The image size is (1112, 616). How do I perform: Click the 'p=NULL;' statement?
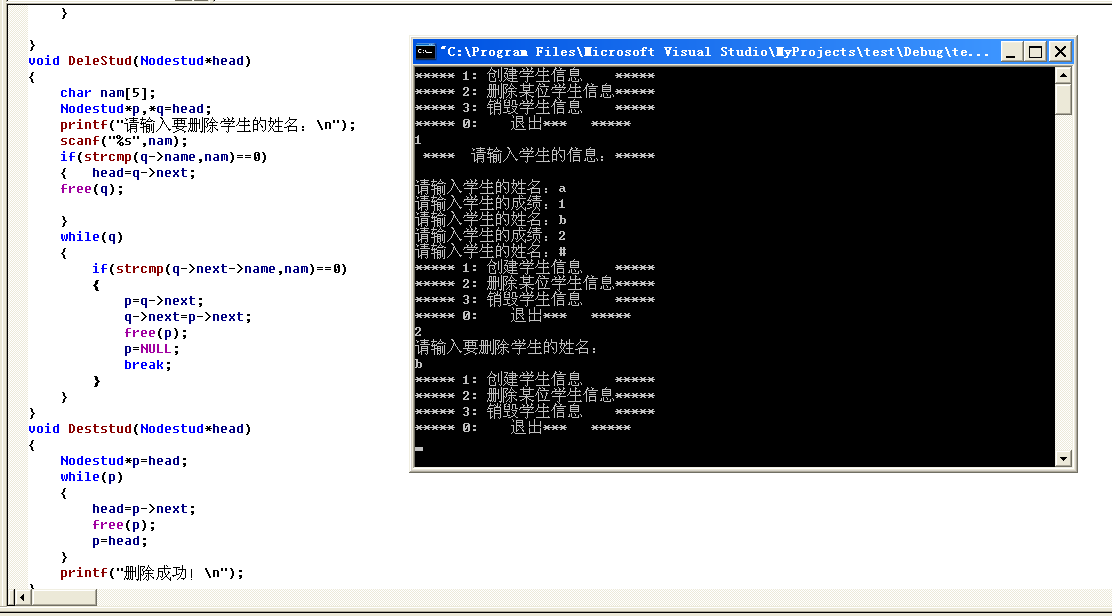152,349
